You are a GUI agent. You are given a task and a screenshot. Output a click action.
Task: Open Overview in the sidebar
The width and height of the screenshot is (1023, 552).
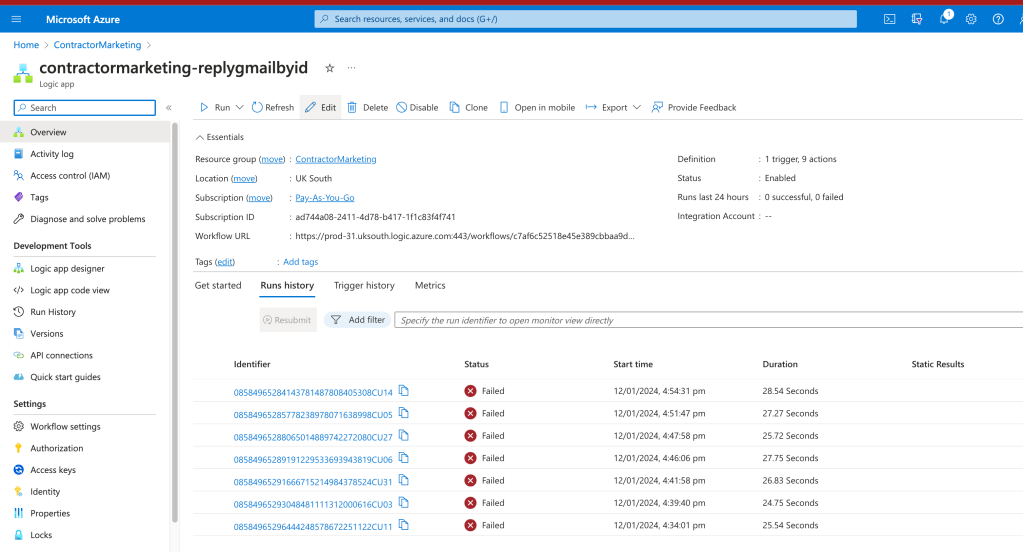[85, 132]
